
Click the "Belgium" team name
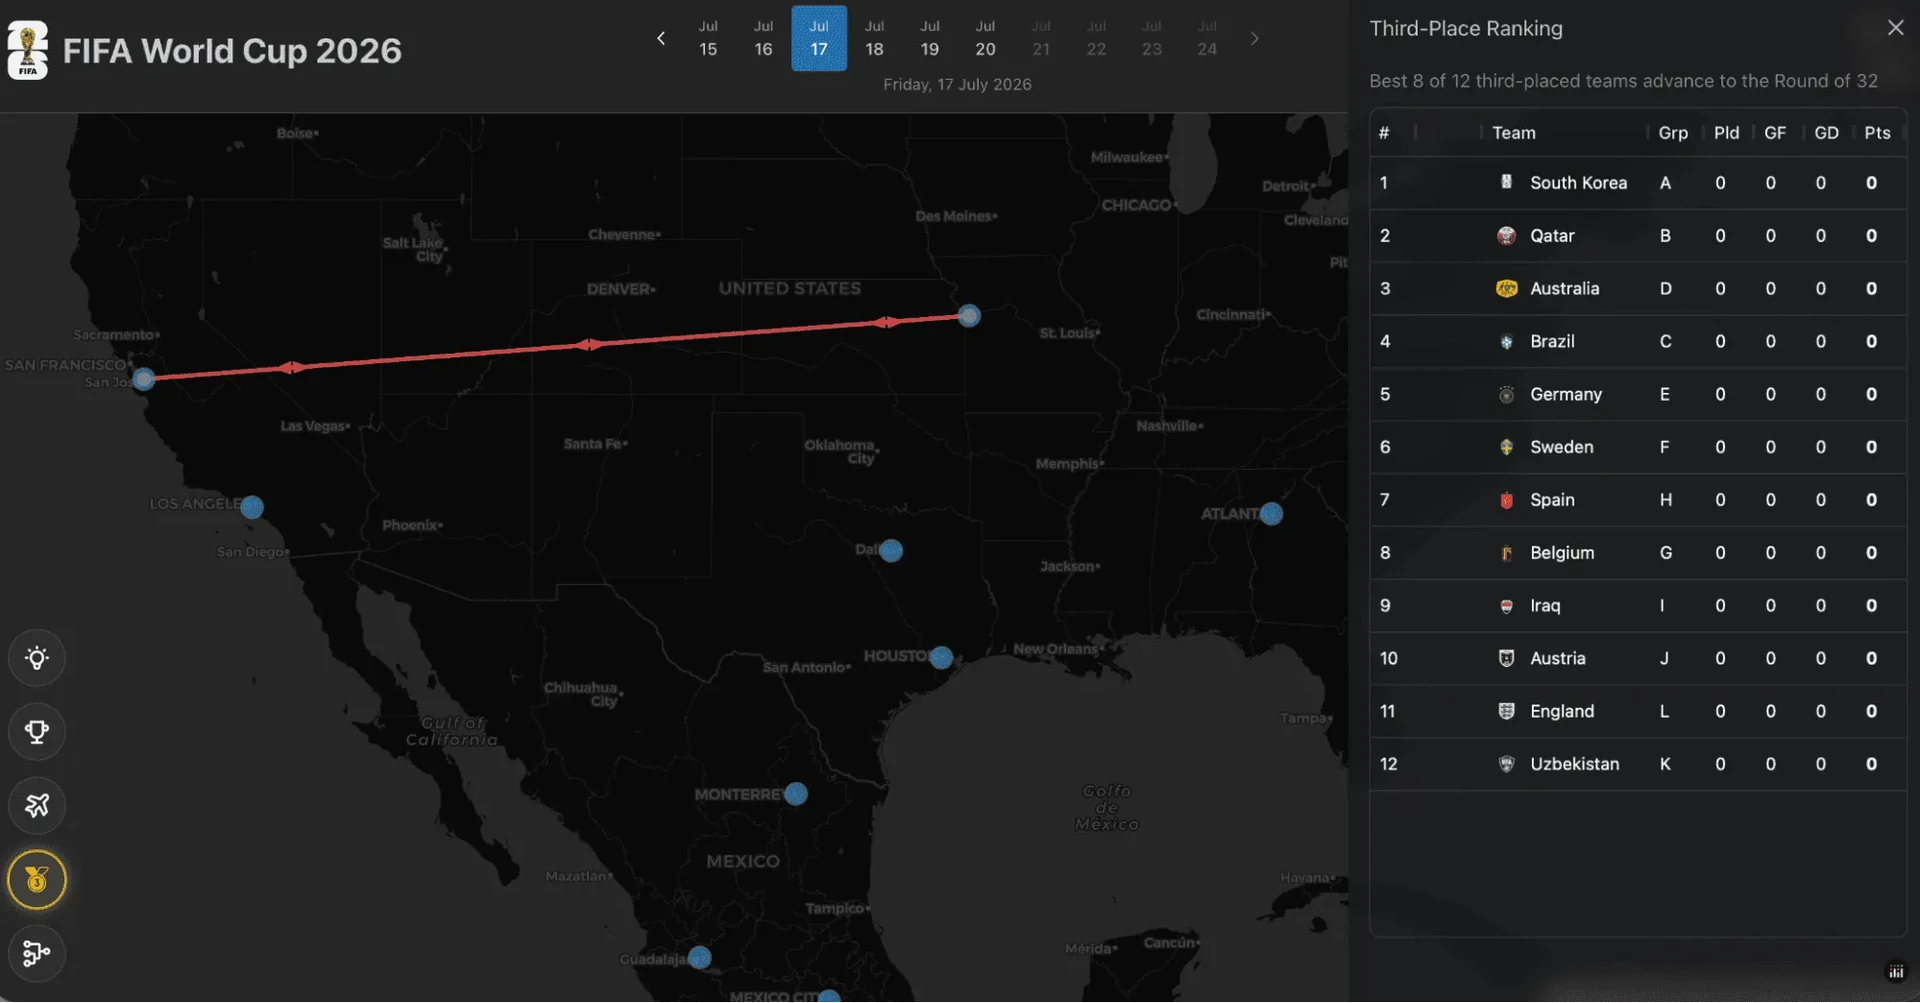(x=1562, y=553)
